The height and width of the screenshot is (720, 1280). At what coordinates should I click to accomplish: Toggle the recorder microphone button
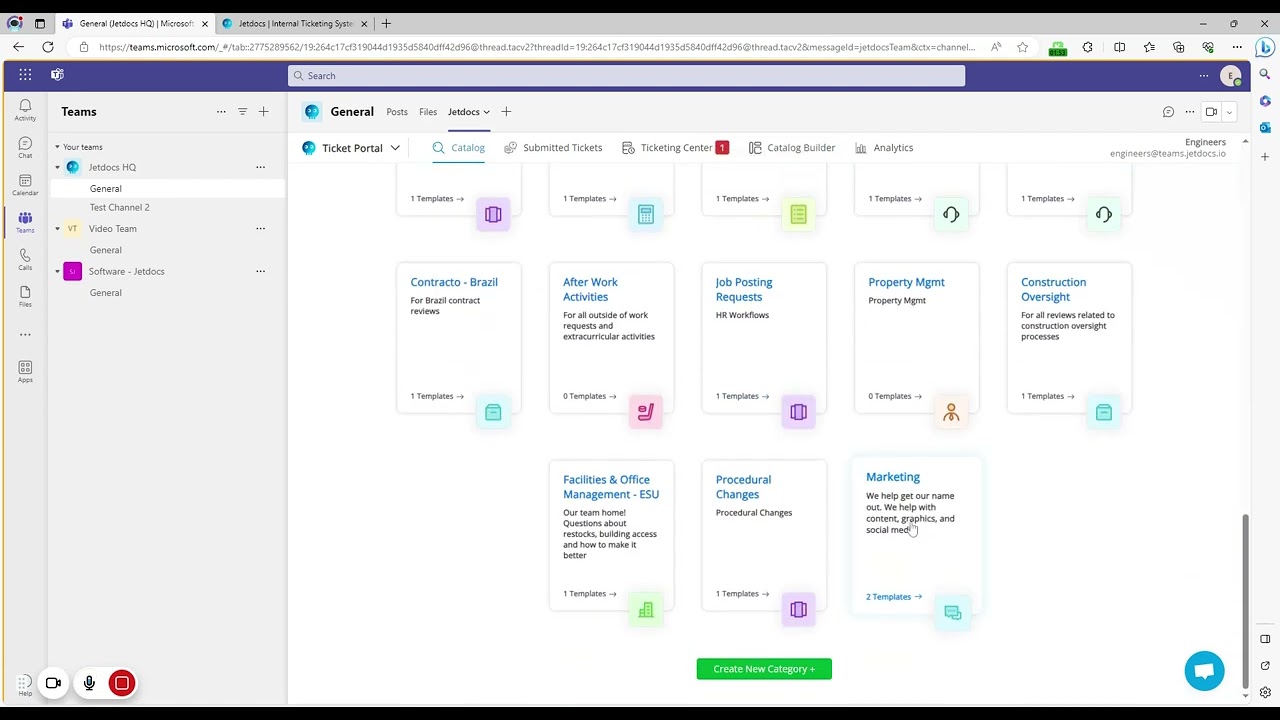tap(89, 683)
